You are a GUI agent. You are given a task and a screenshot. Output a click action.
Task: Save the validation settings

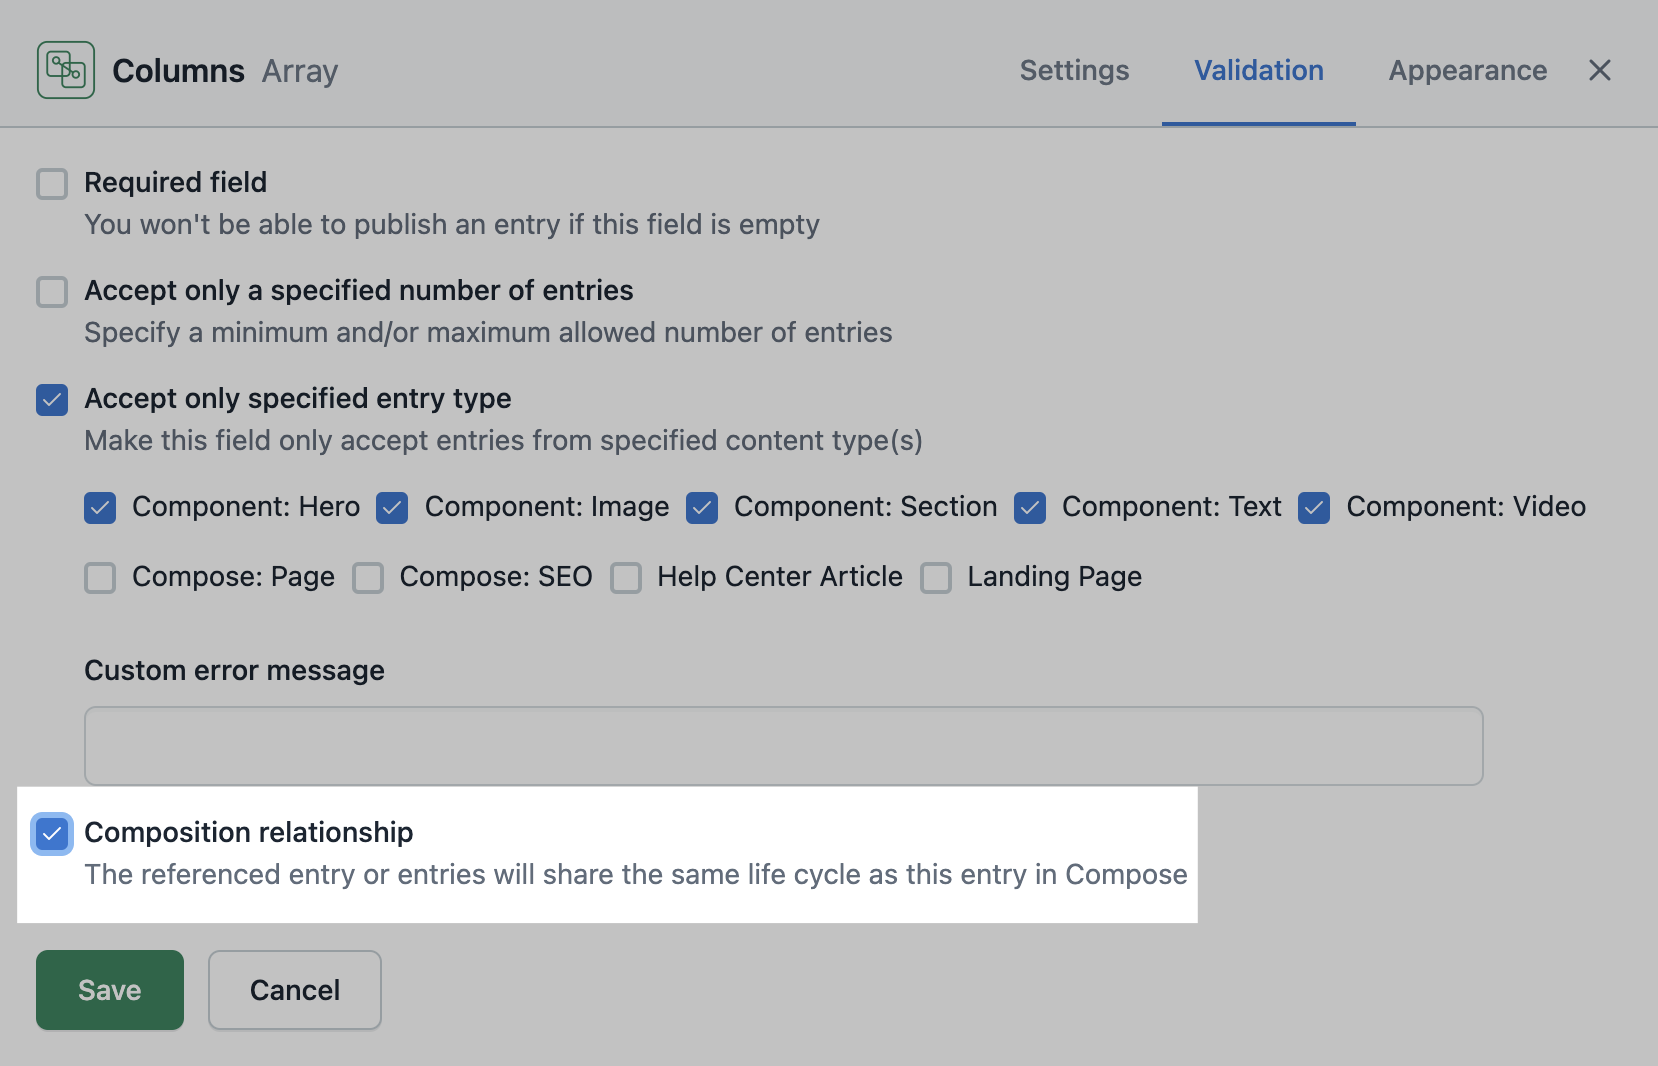point(109,990)
